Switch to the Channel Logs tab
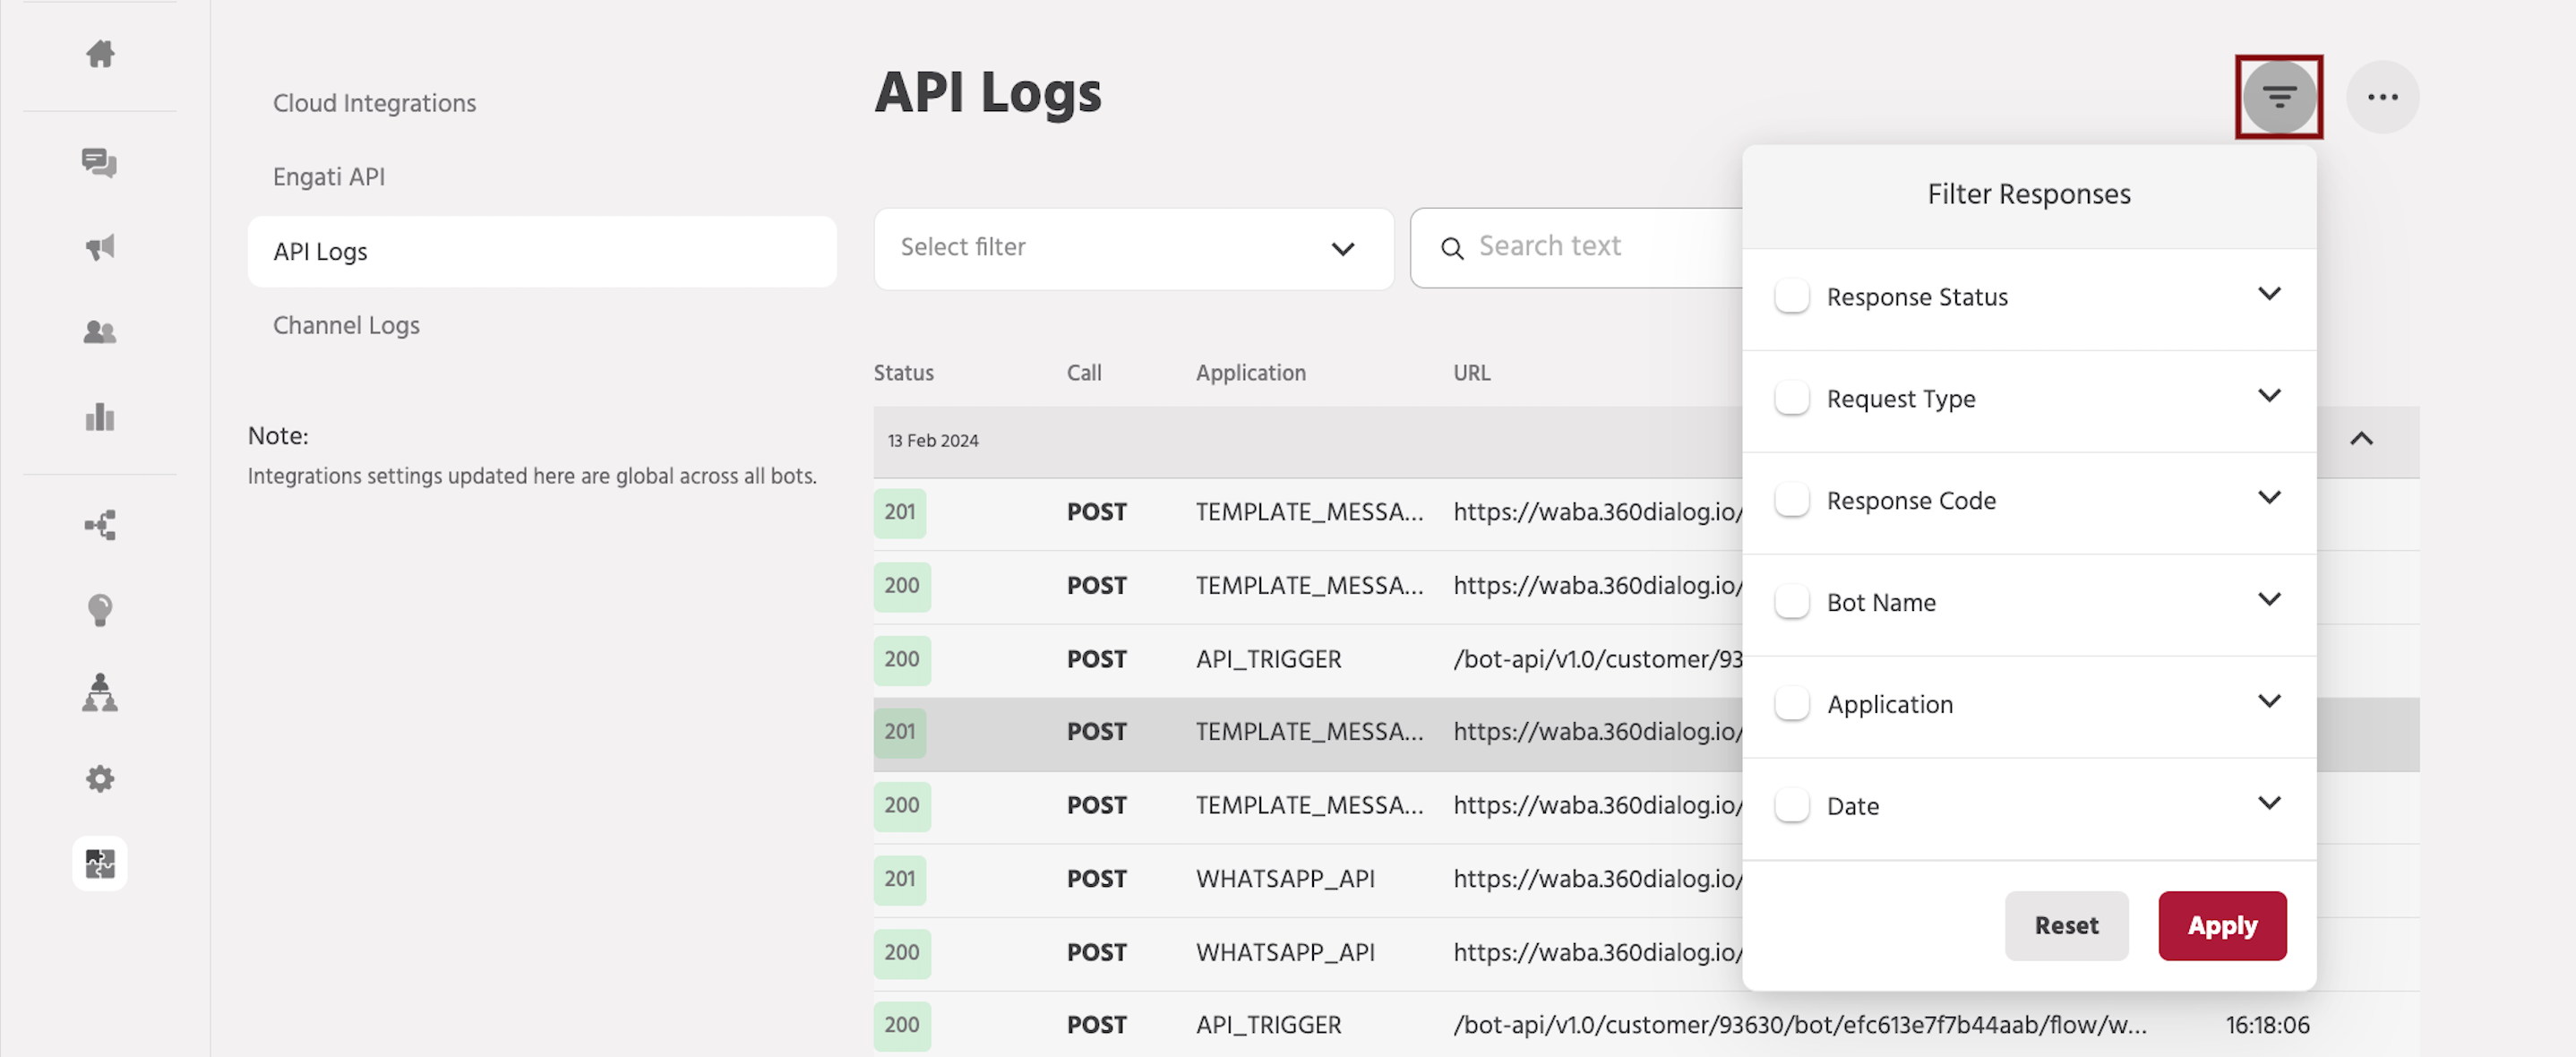 point(346,324)
